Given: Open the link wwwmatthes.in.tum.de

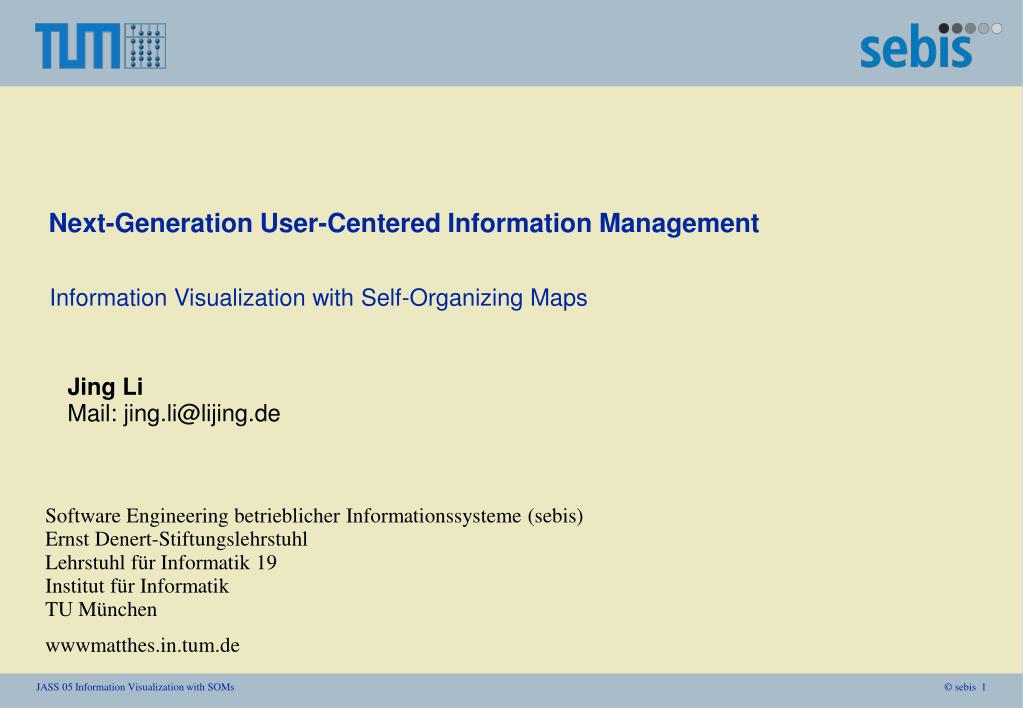Looking at the screenshot, I should click(x=142, y=645).
